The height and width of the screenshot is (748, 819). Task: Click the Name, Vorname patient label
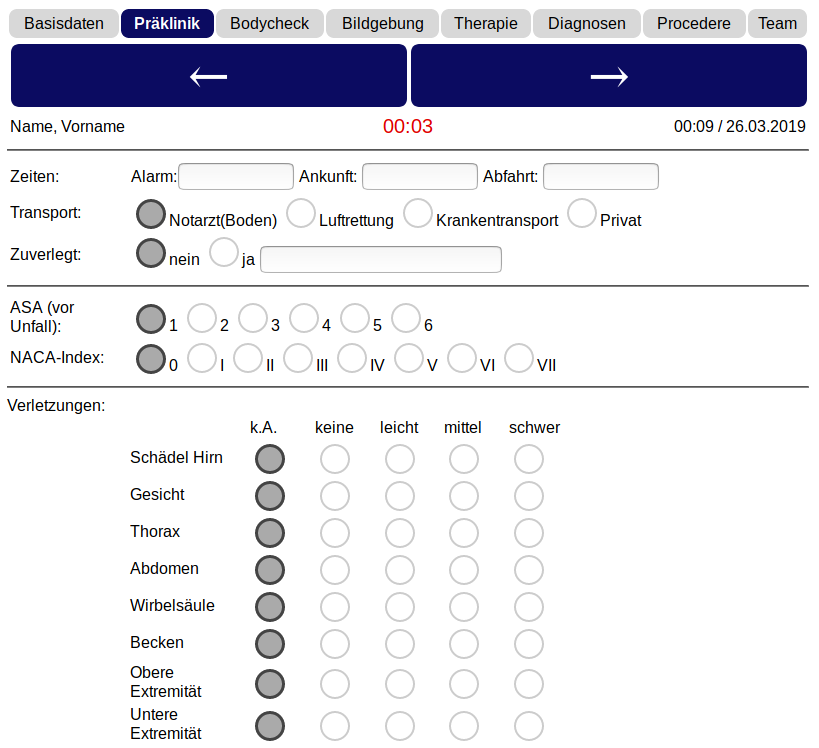(x=67, y=126)
